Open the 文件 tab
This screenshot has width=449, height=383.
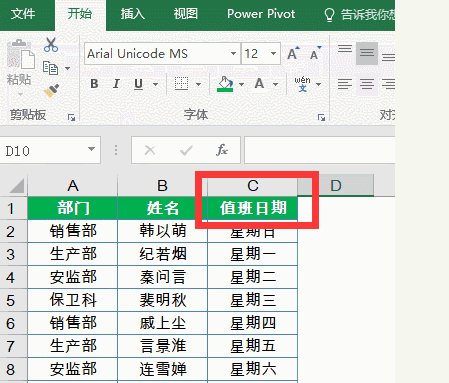point(23,14)
